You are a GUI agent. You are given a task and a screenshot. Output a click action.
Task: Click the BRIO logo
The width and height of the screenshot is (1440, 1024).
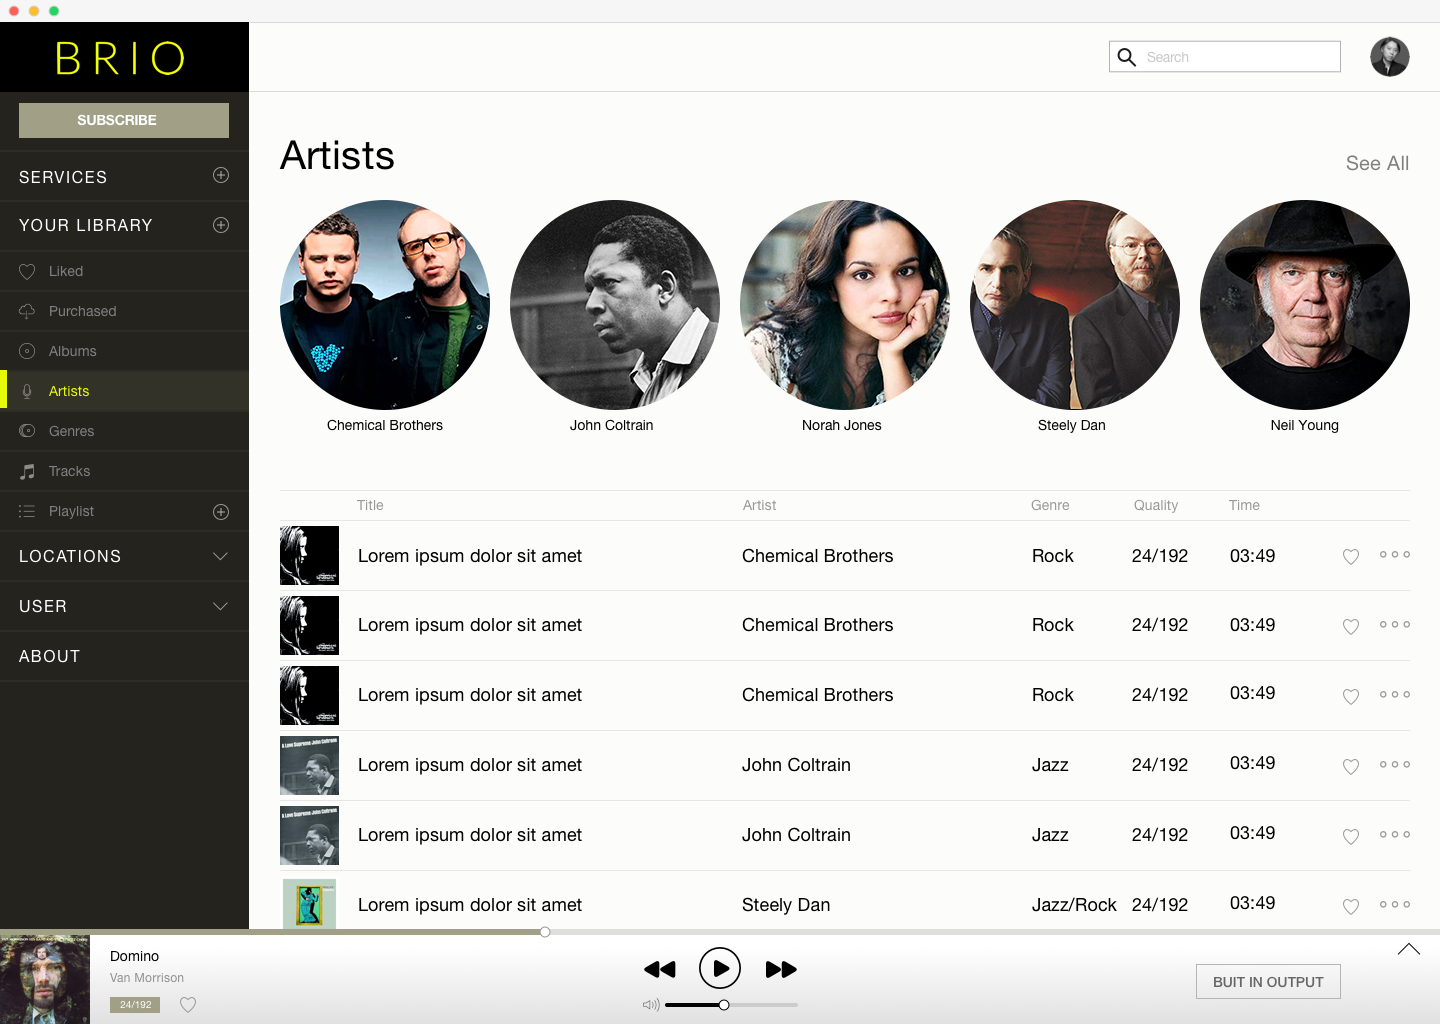pyautogui.click(x=120, y=58)
